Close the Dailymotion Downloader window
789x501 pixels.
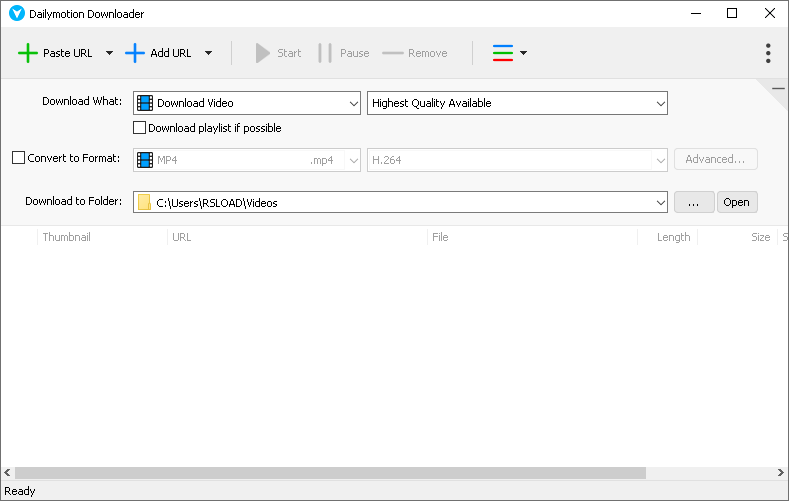pos(770,14)
